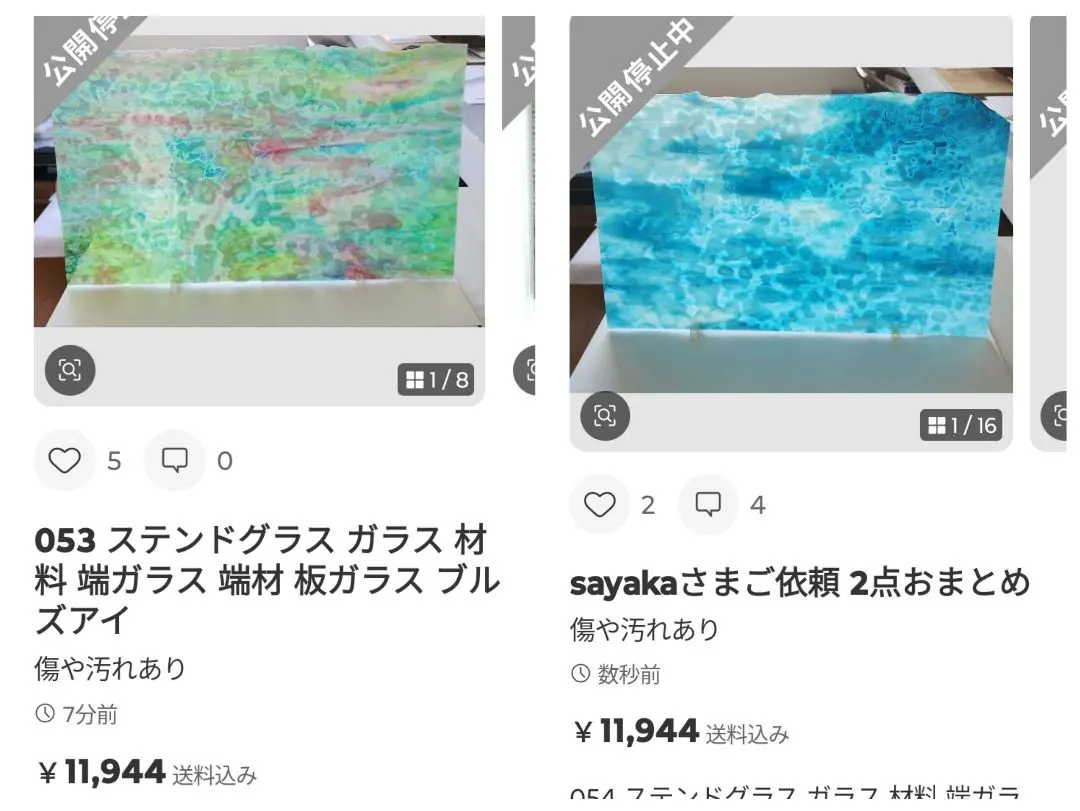
Task: Open comments on listing 053
Action: tap(174, 460)
